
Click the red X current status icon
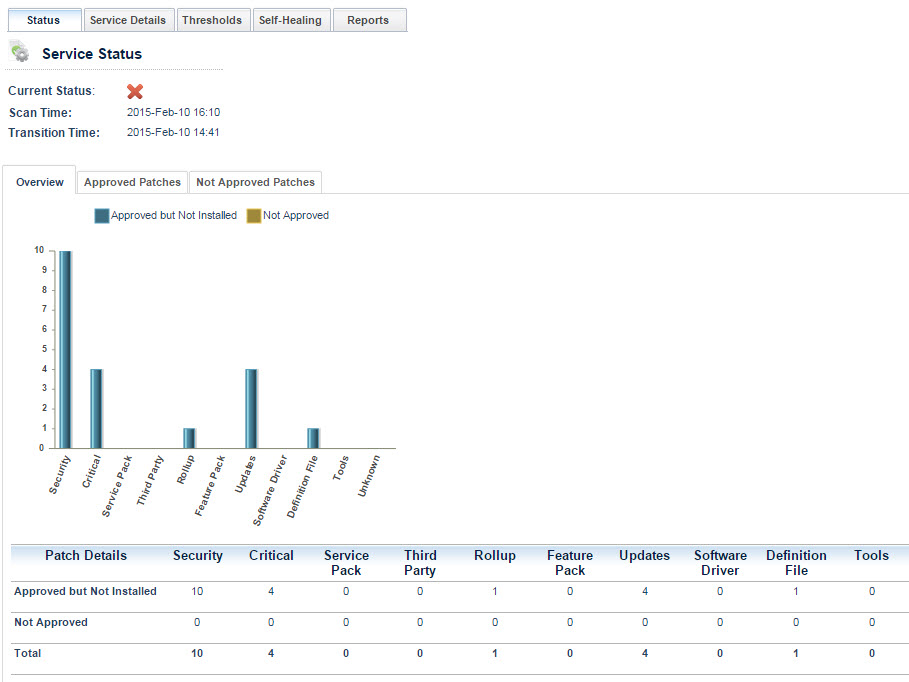click(x=135, y=91)
